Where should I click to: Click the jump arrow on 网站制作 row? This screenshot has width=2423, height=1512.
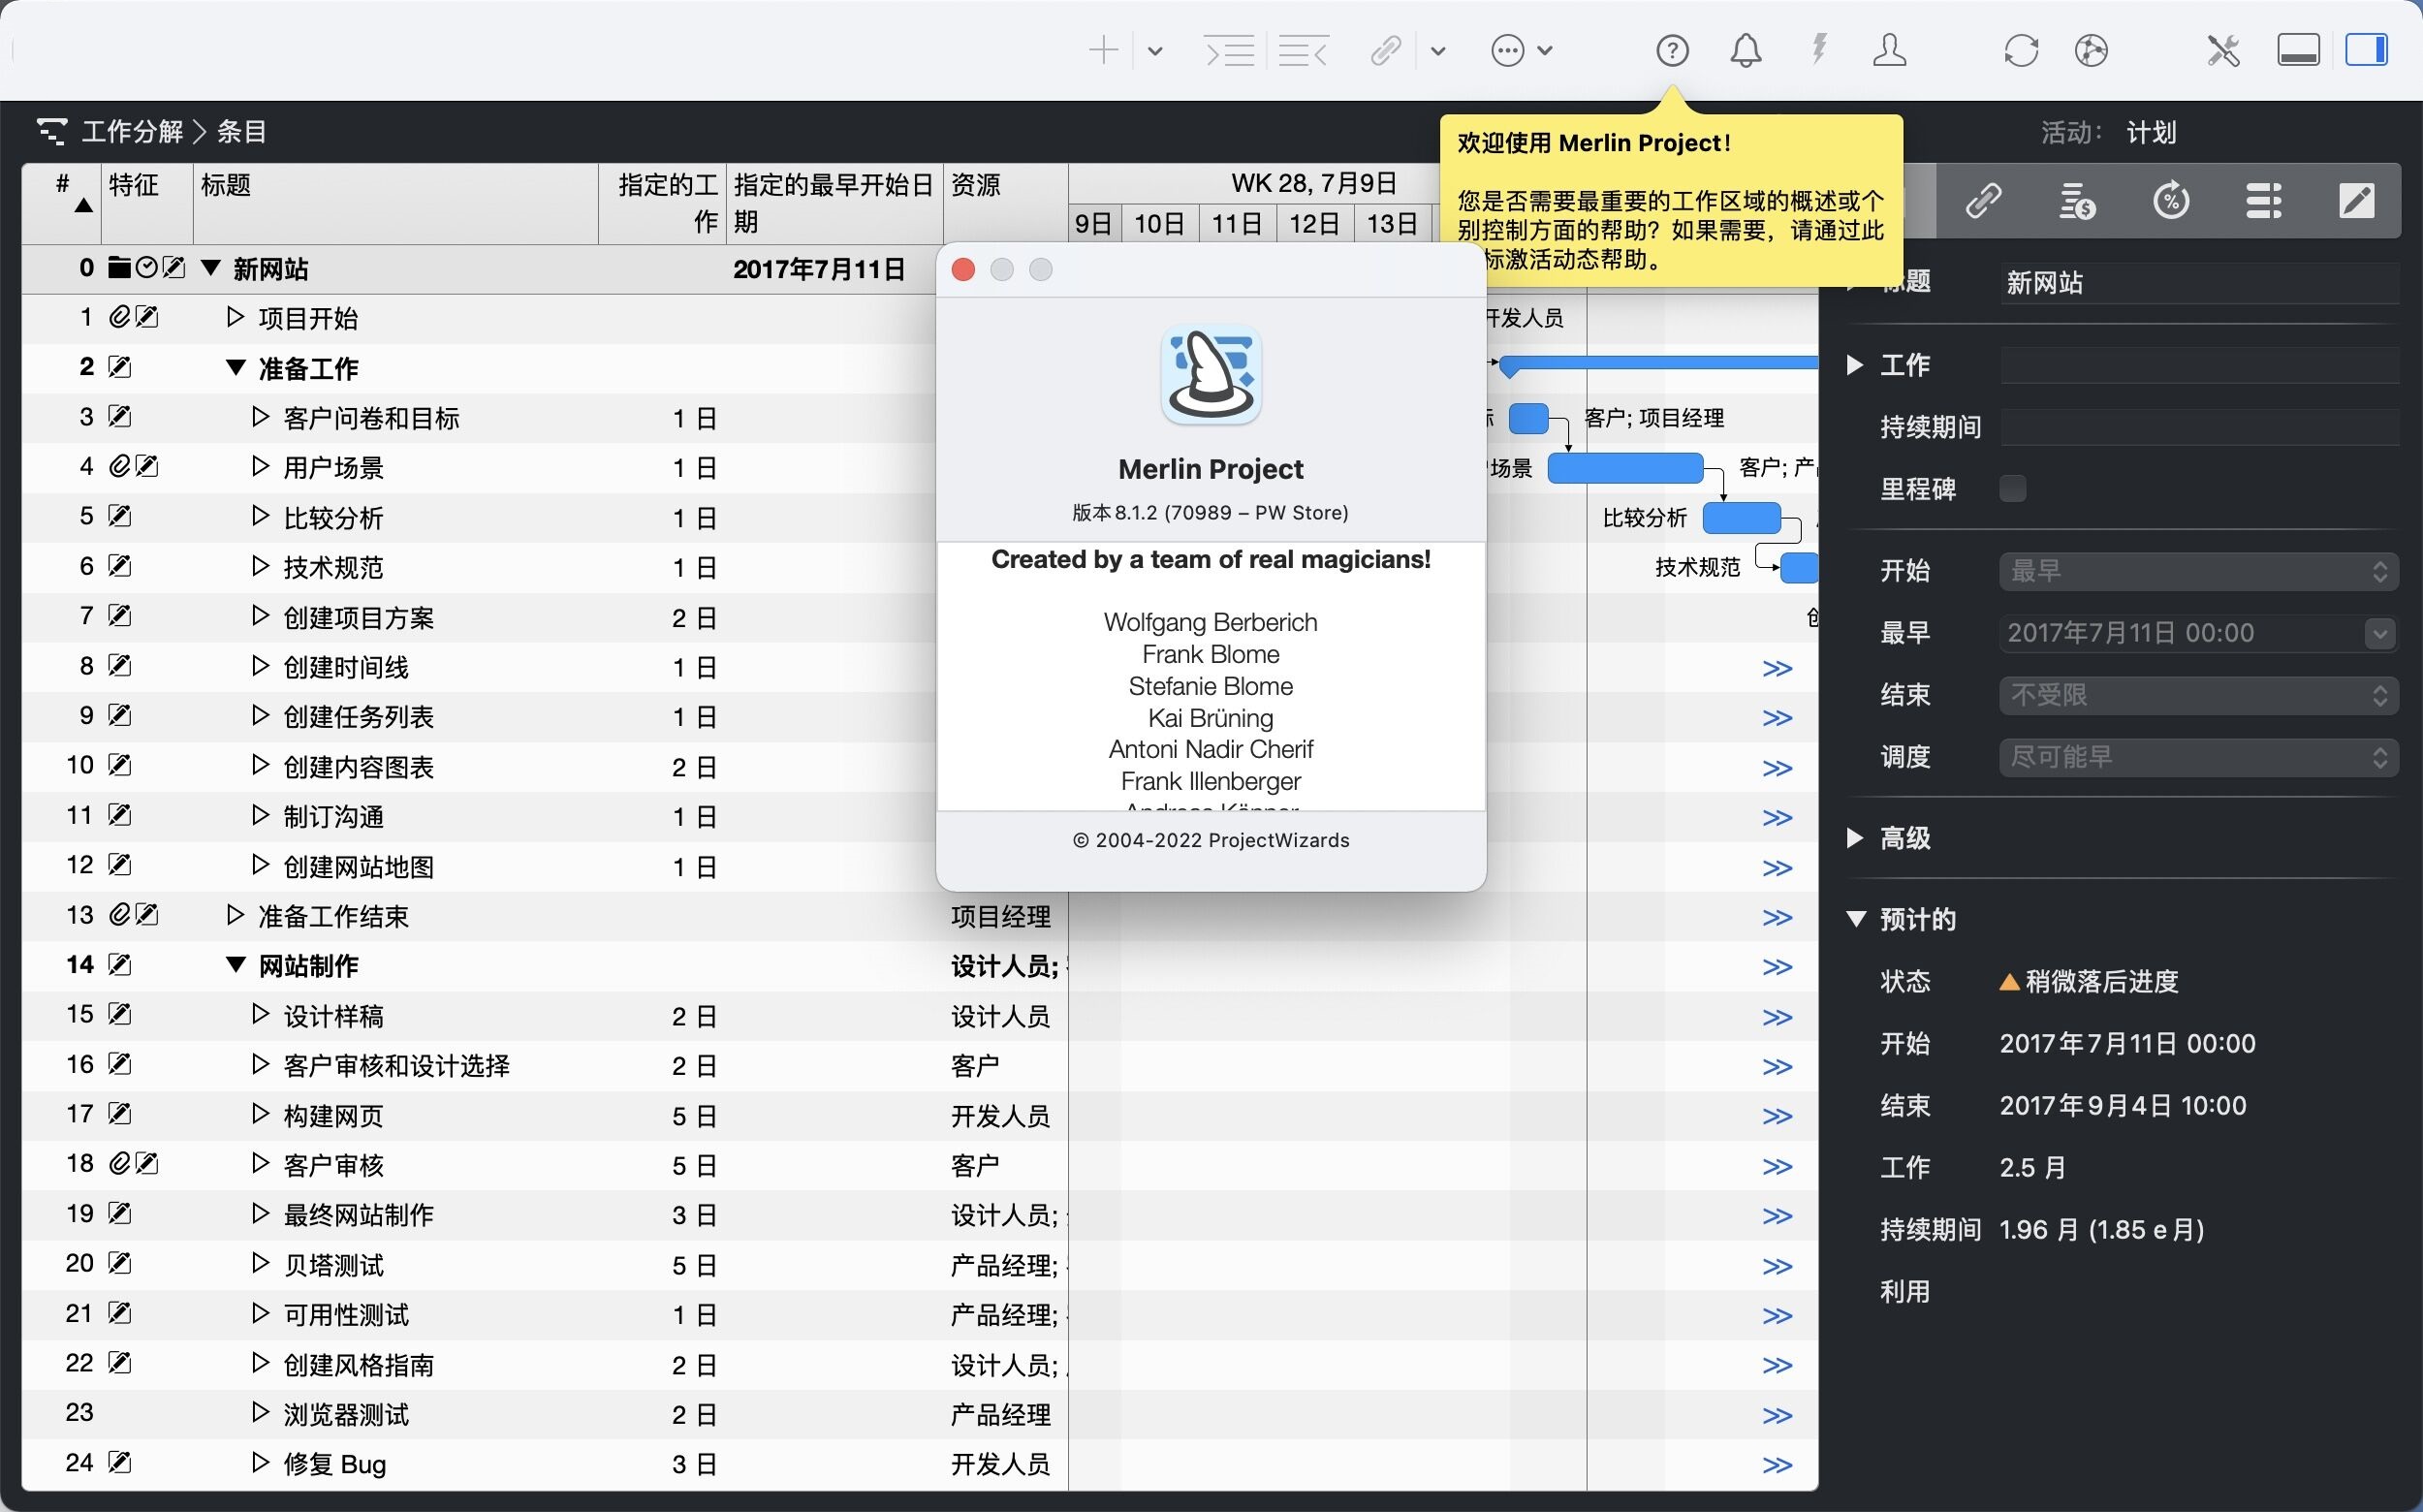pyautogui.click(x=1777, y=967)
